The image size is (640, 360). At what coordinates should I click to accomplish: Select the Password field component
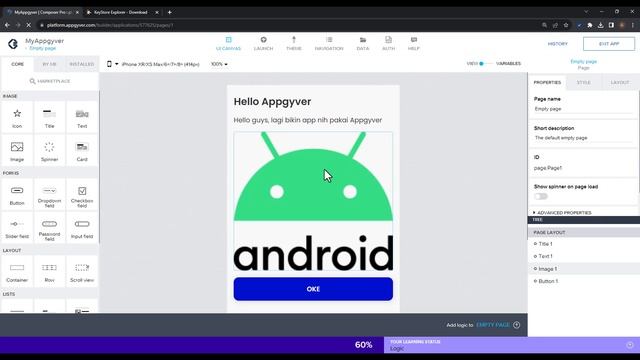tap(49, 228)
